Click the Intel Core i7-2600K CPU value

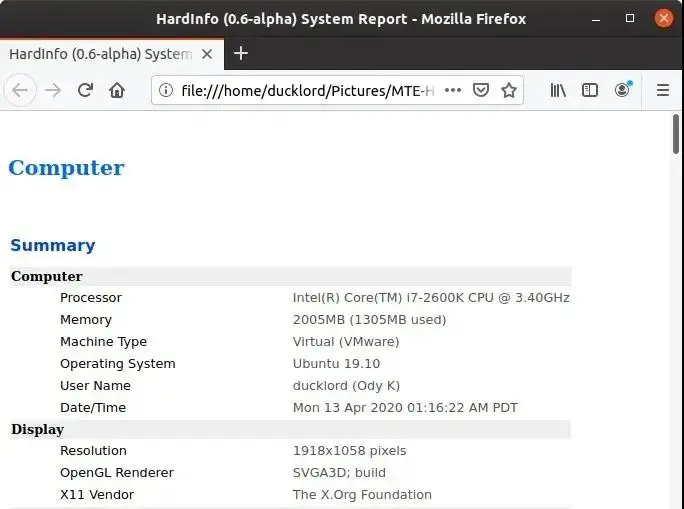pos(431,297)
